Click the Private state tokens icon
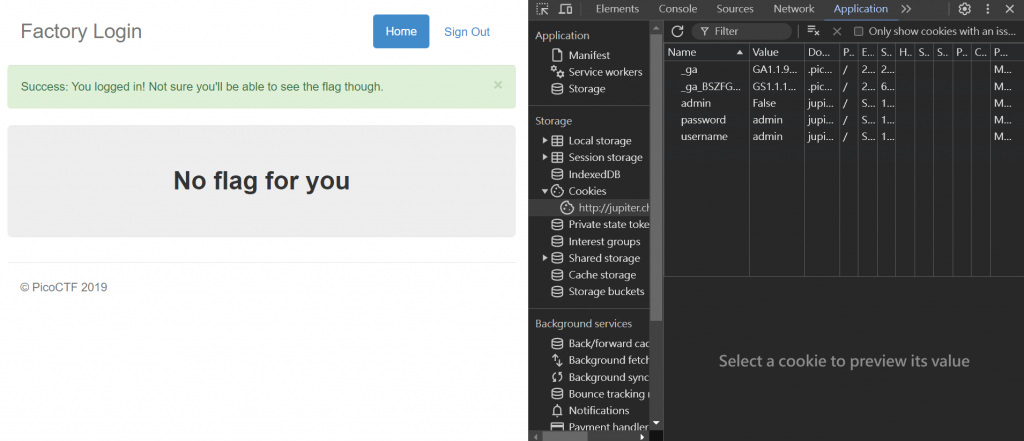 point(557,225)
